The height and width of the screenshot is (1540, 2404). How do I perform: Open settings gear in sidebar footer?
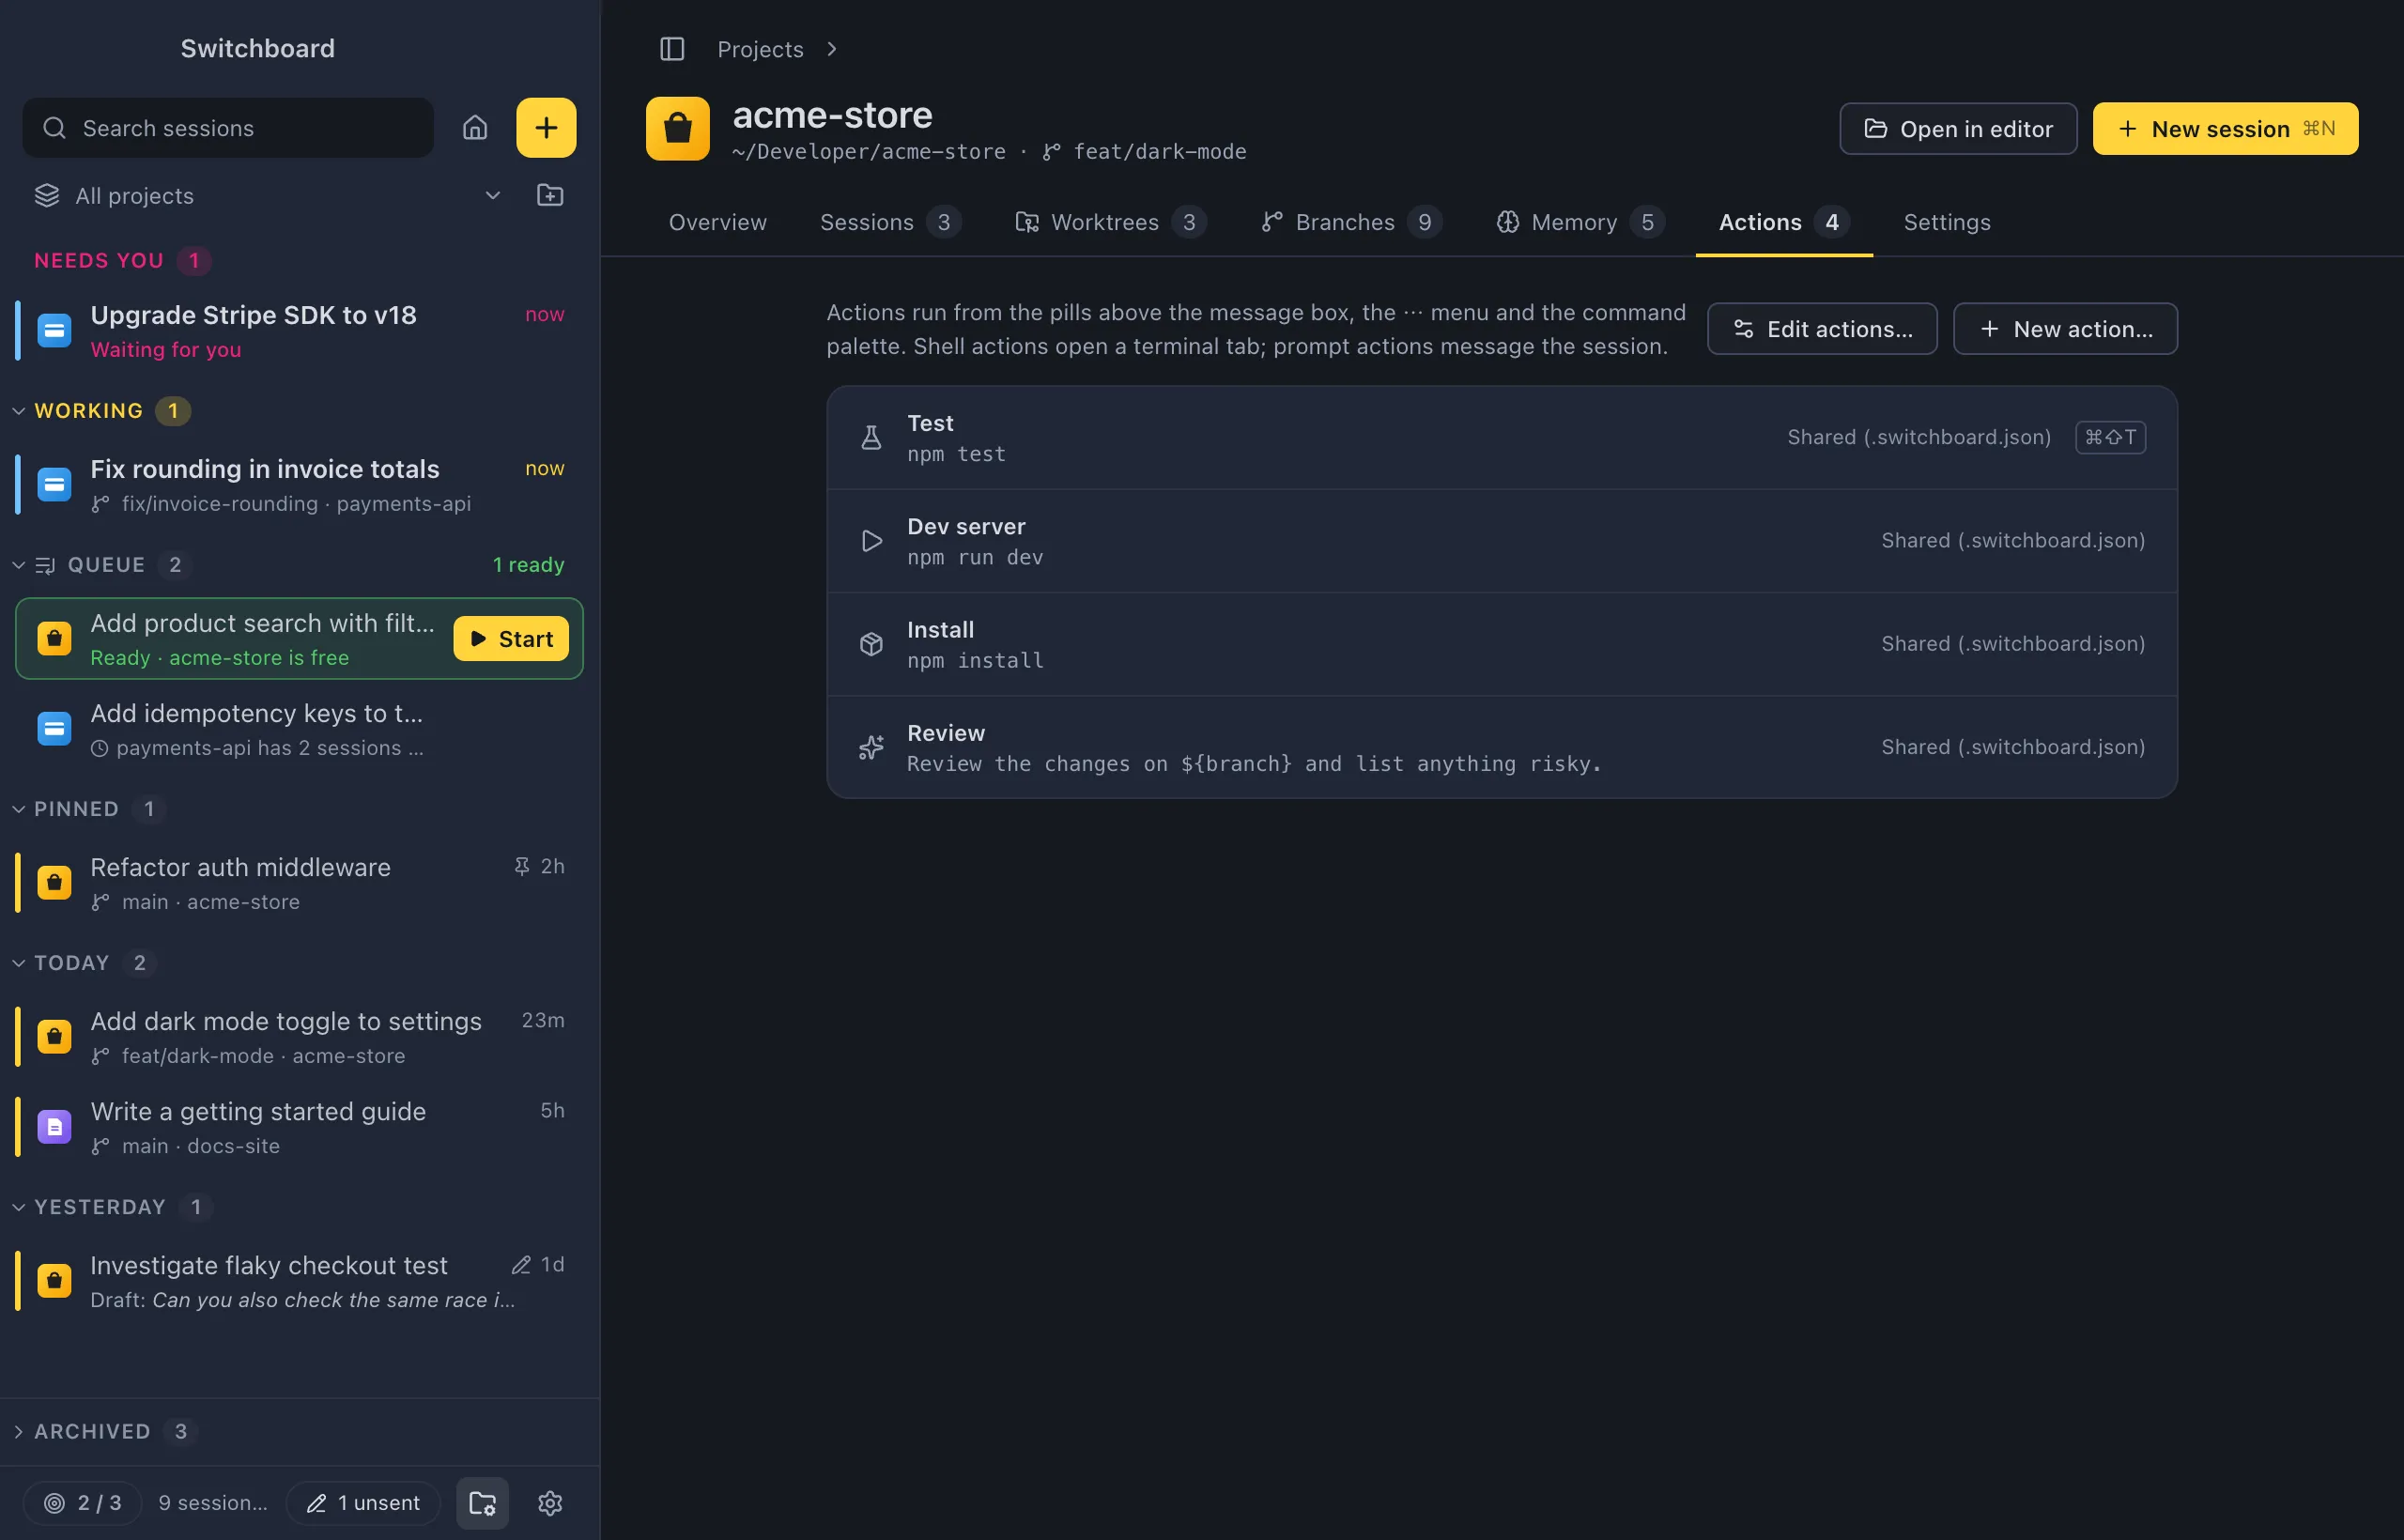[x=550, y=1503]
